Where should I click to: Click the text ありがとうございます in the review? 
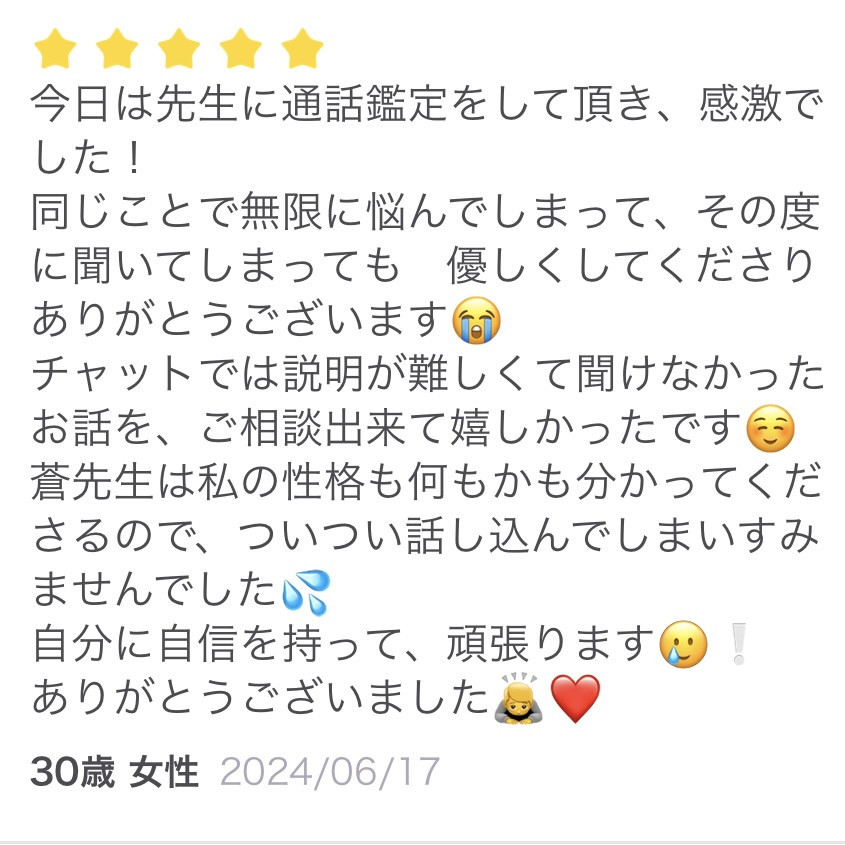click(x=240, y=320)
